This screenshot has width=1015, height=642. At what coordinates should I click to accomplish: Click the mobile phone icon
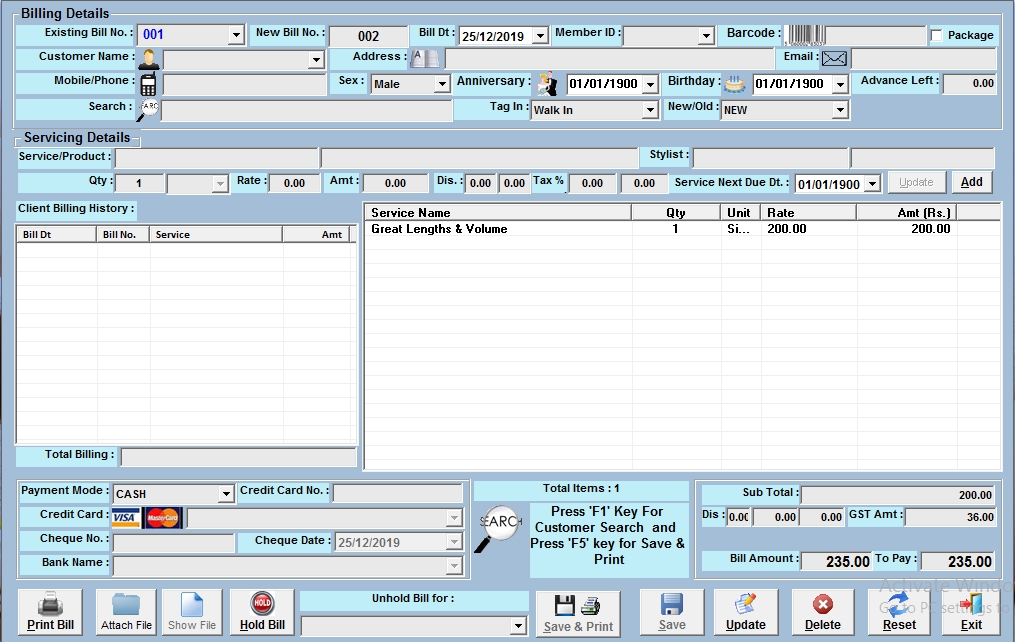tap(148, 84)
